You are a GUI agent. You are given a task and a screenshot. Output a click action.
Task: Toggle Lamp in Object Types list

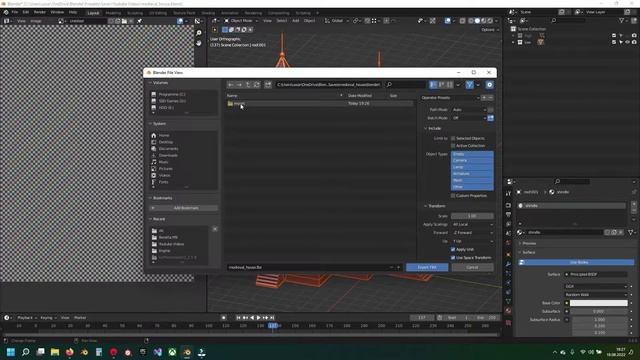(x=472, y=167)
